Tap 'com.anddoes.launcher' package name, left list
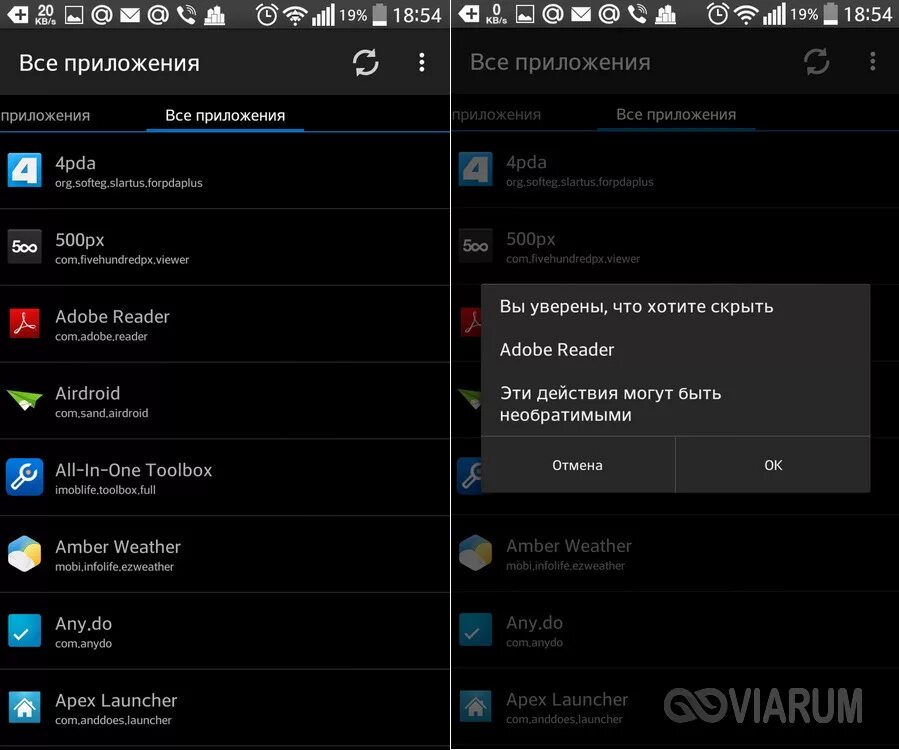Image resolution: width=899 pixels, height=750 pixels. pos(114,720)
